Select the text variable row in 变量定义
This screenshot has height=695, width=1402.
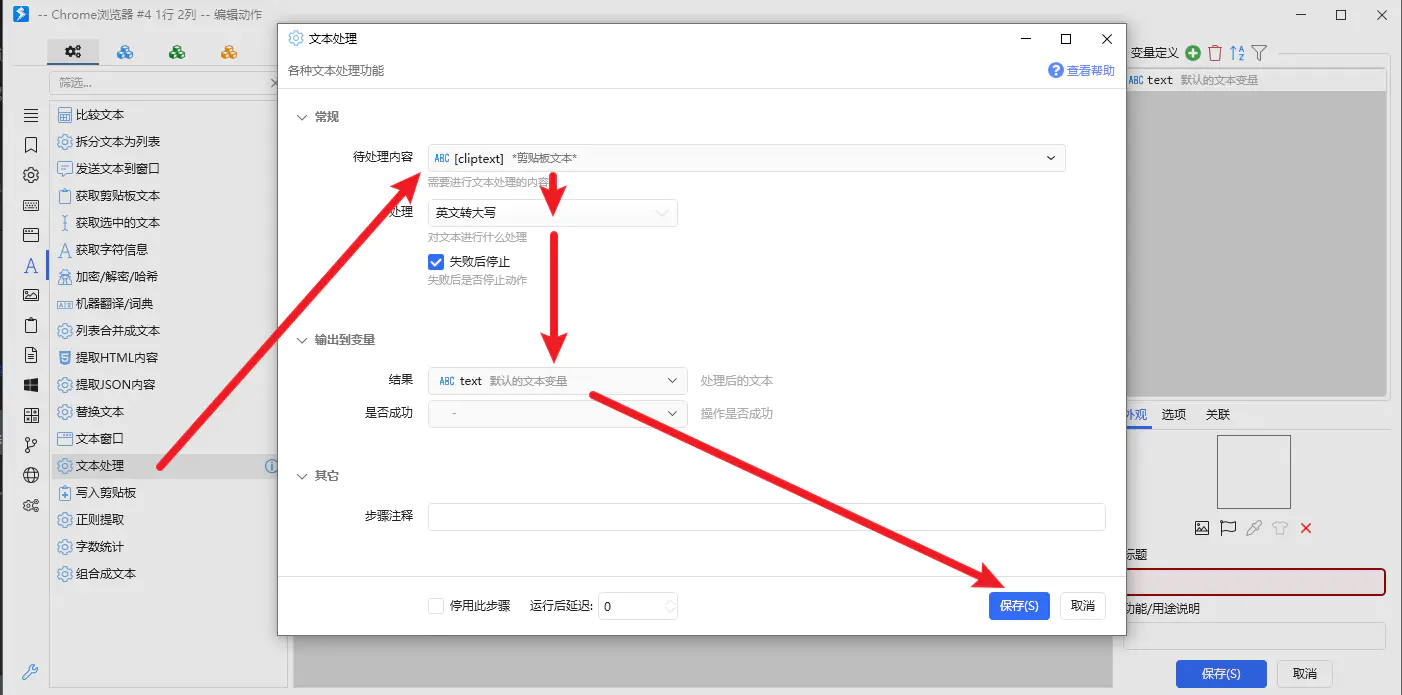point(1256,80)
